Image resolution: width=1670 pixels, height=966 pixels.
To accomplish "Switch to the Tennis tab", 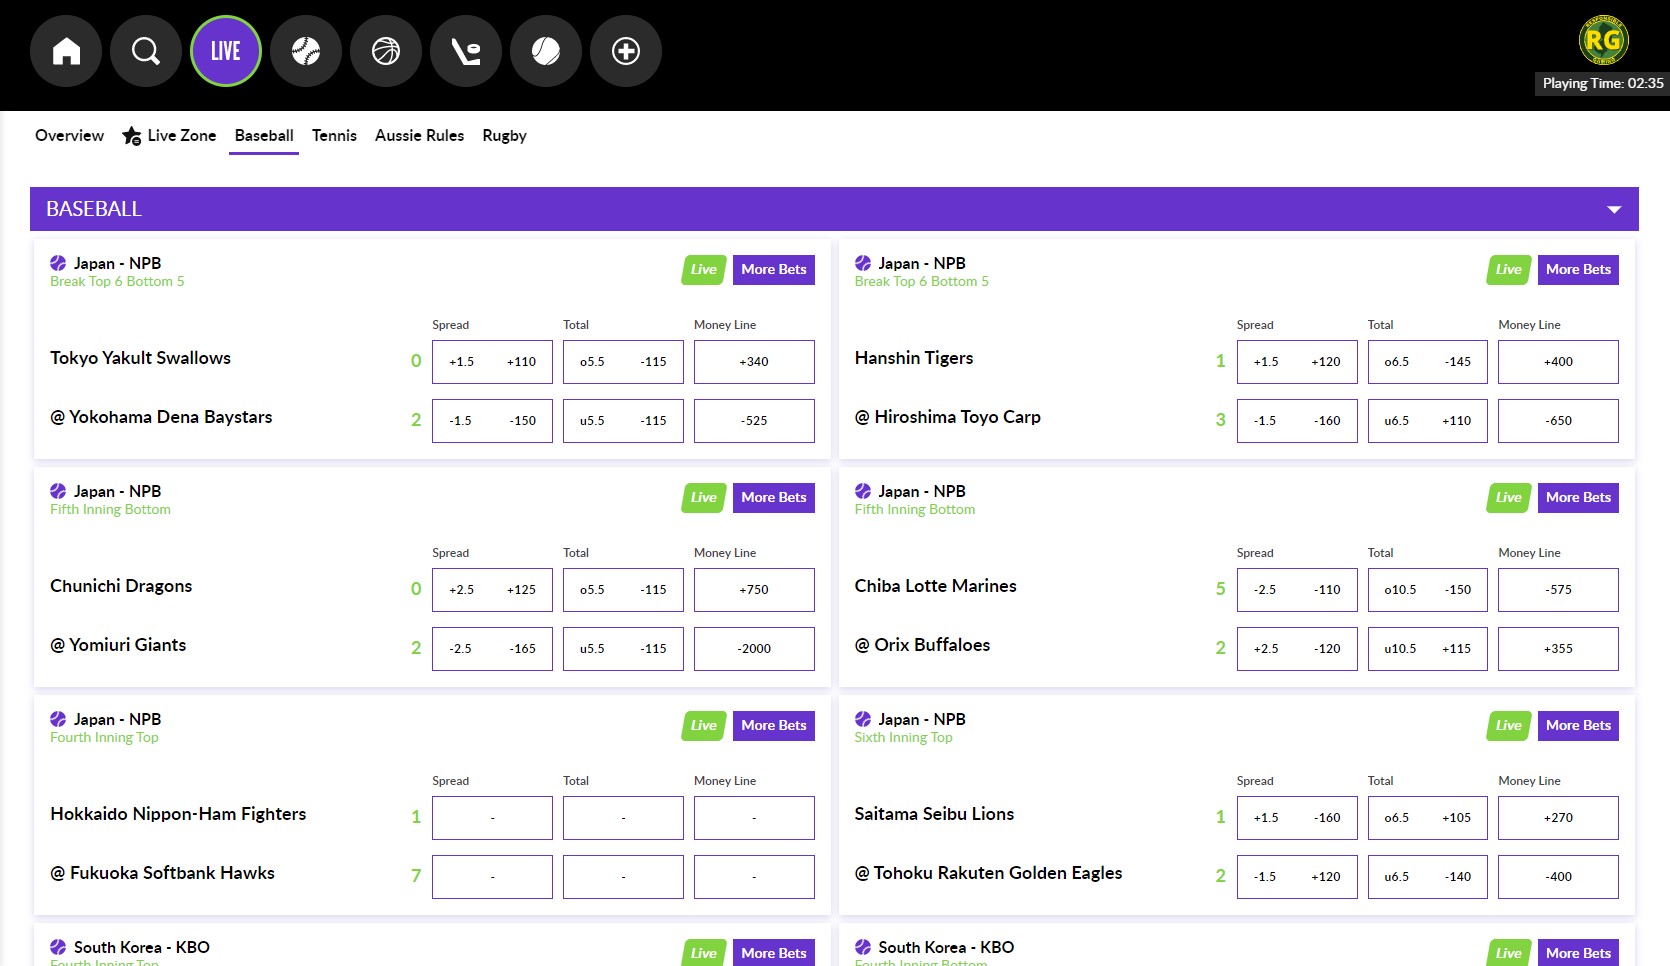I will pos(334,135).
